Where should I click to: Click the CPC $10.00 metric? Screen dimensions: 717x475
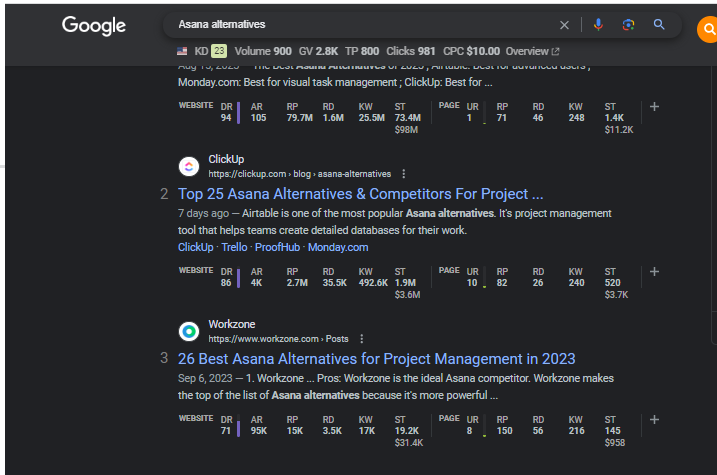471,51
